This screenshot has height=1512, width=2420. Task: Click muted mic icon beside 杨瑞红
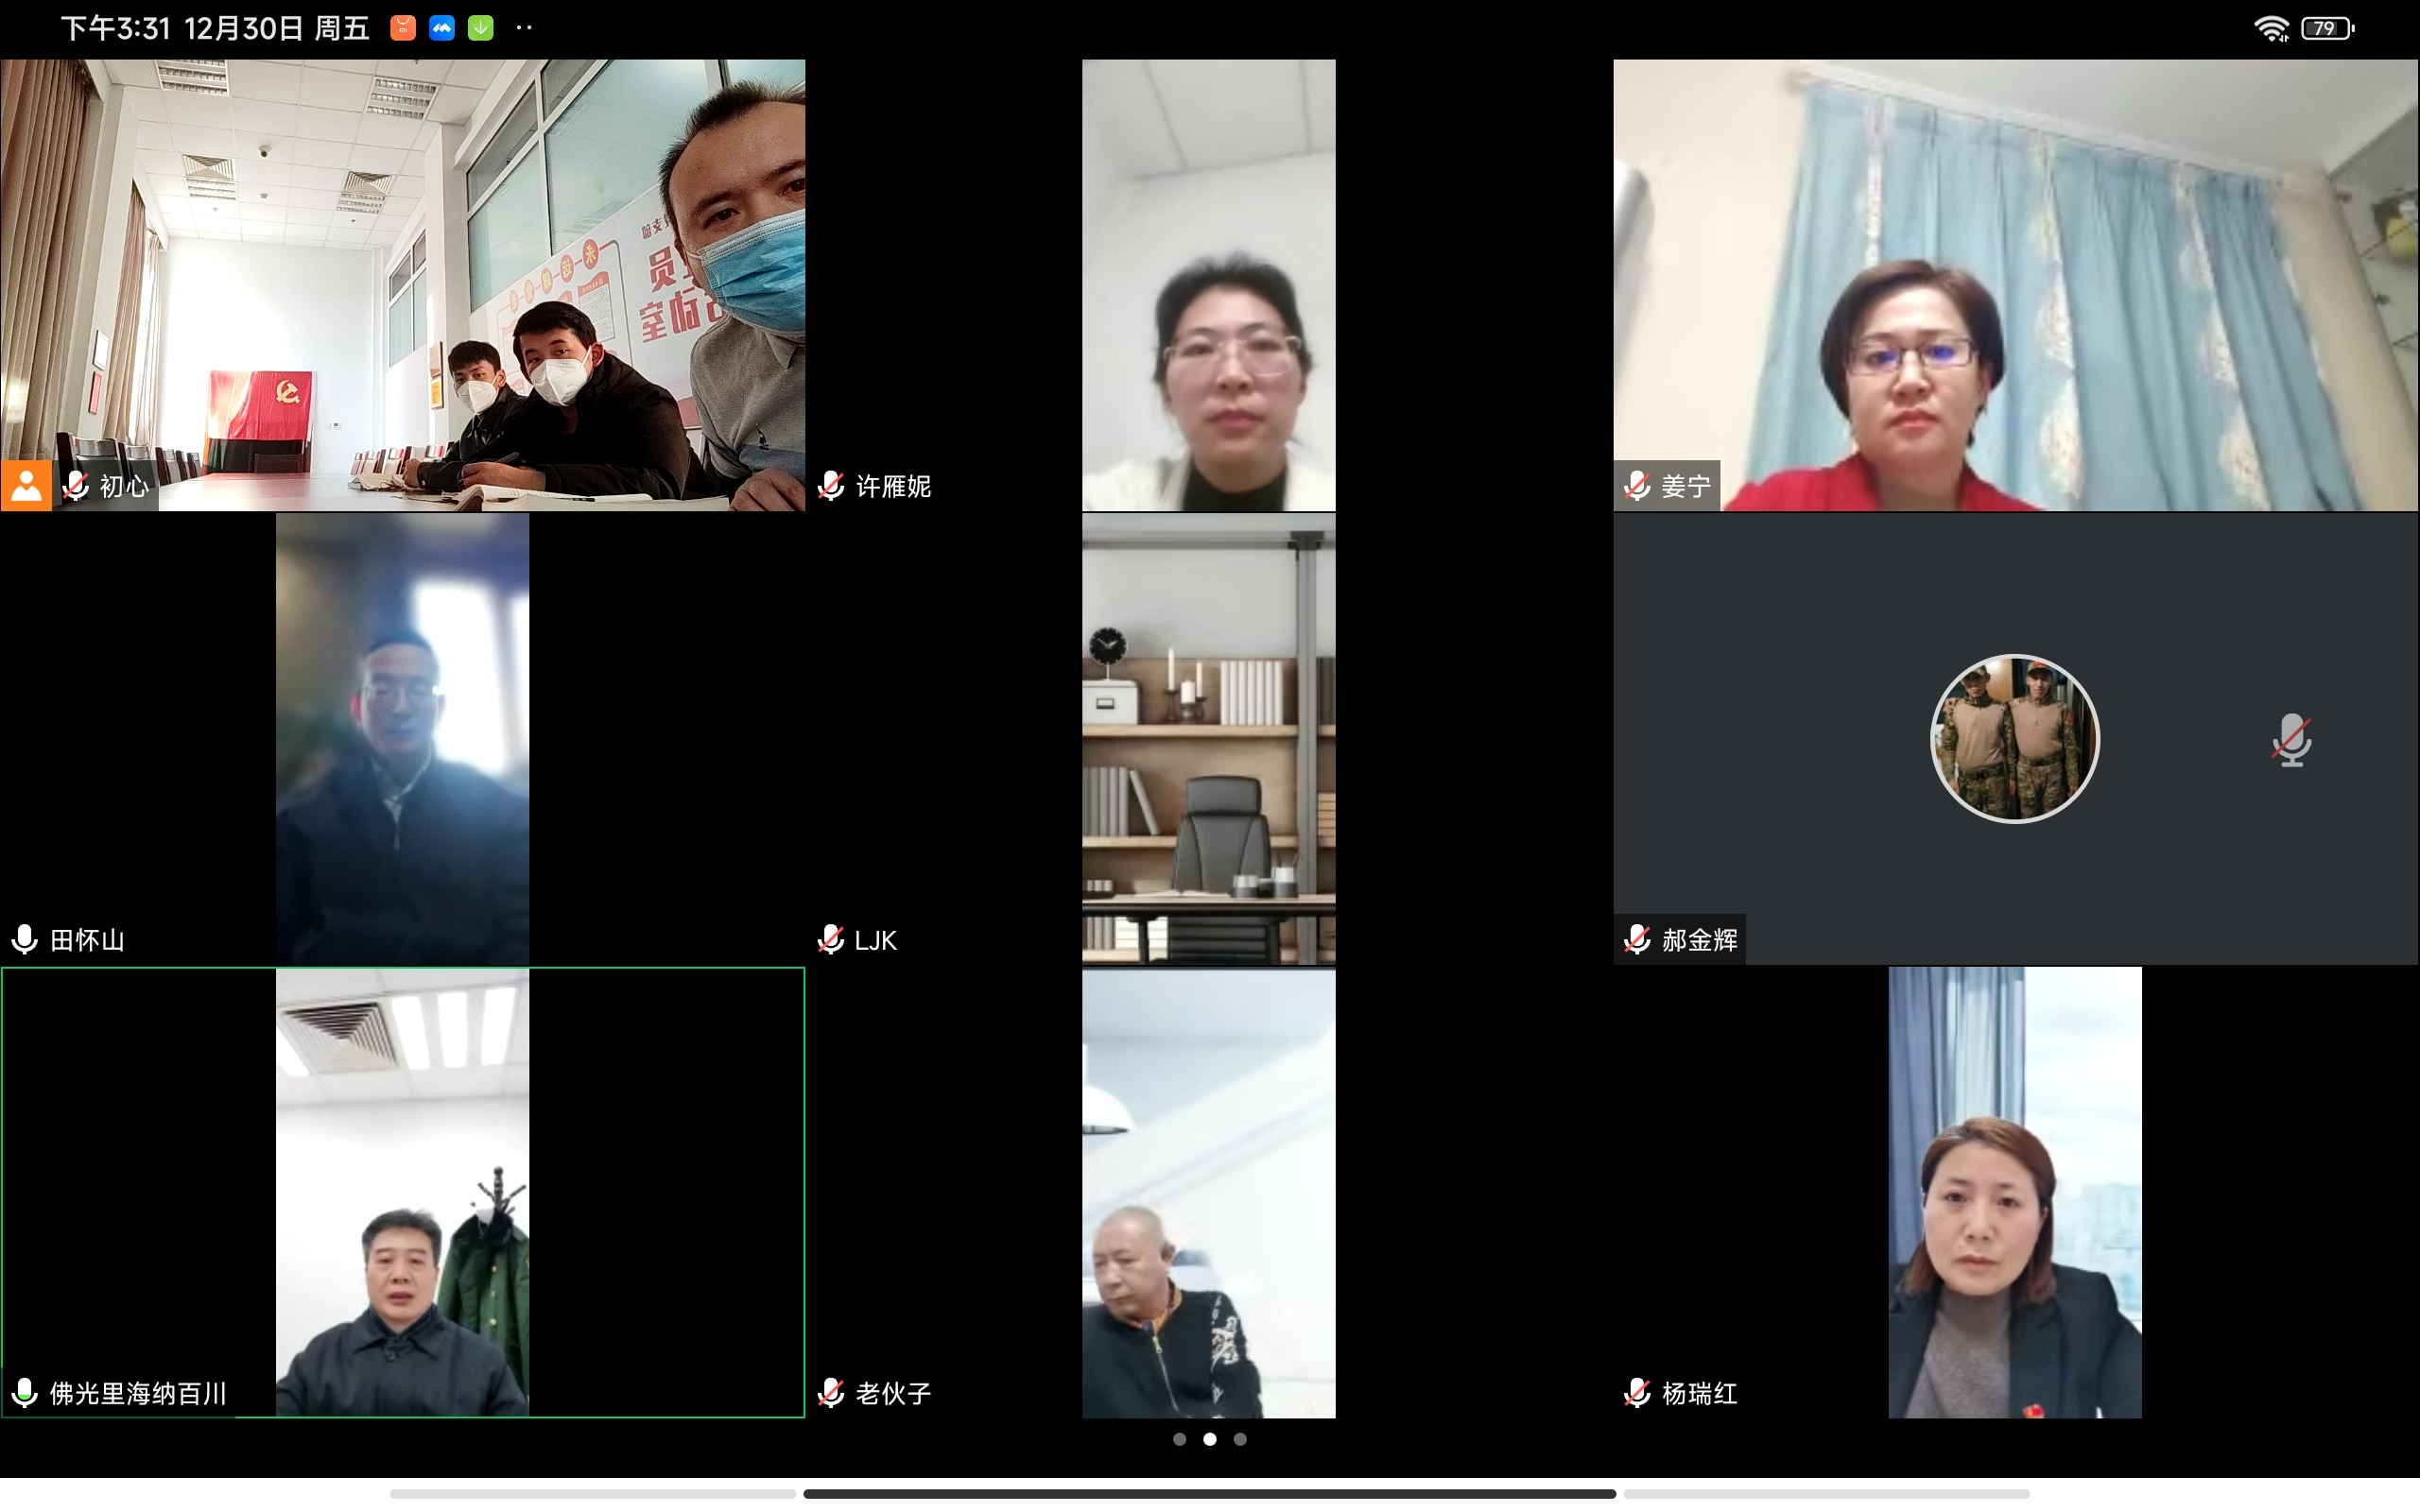(x=1637, y=1393)
